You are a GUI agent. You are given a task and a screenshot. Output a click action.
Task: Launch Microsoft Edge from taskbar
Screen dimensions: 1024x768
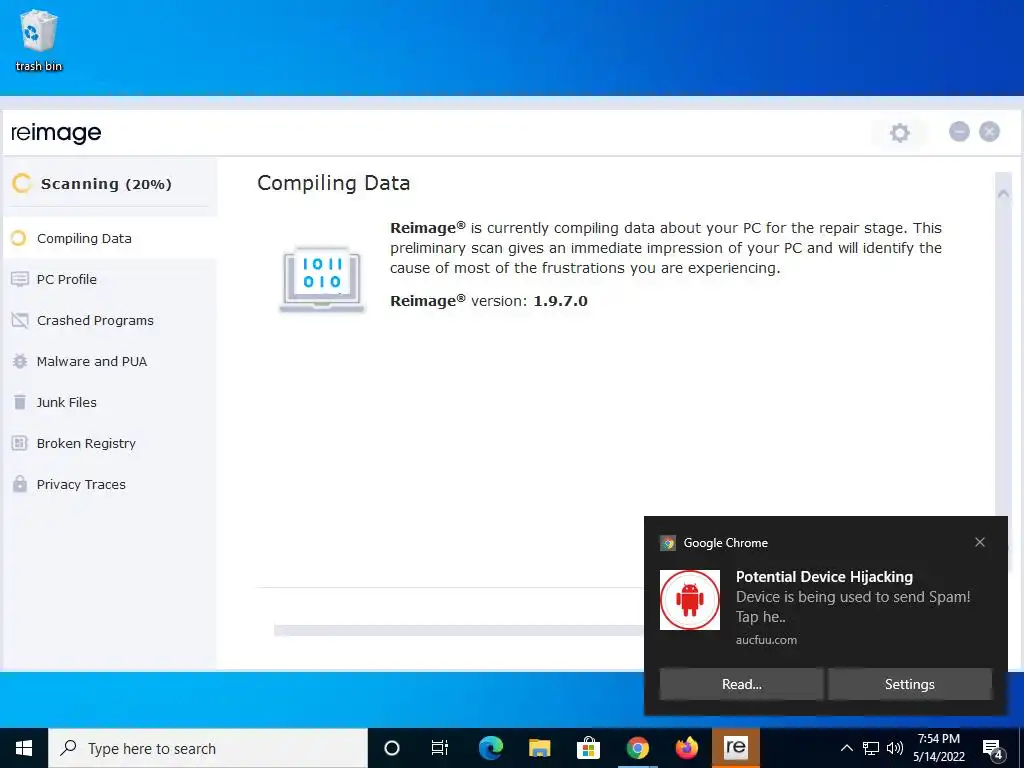click(490, 748)
